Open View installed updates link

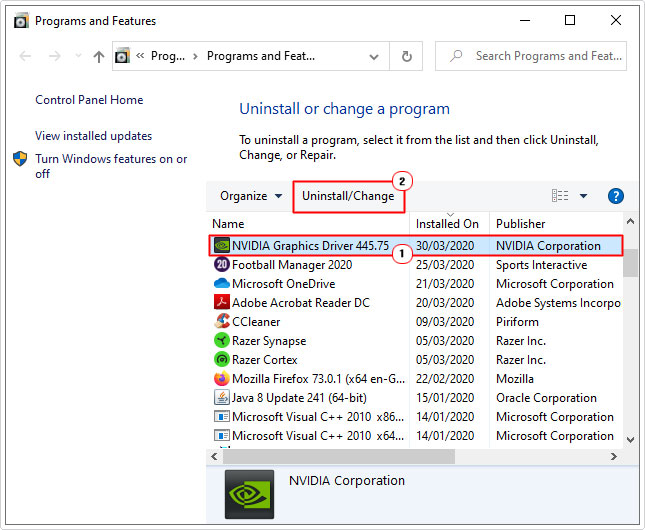pyautogui.click(x=93, y=136)
